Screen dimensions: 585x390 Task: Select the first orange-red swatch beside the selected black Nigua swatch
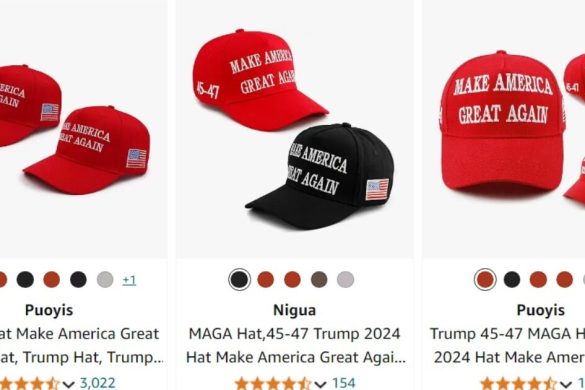coord(266,280)
